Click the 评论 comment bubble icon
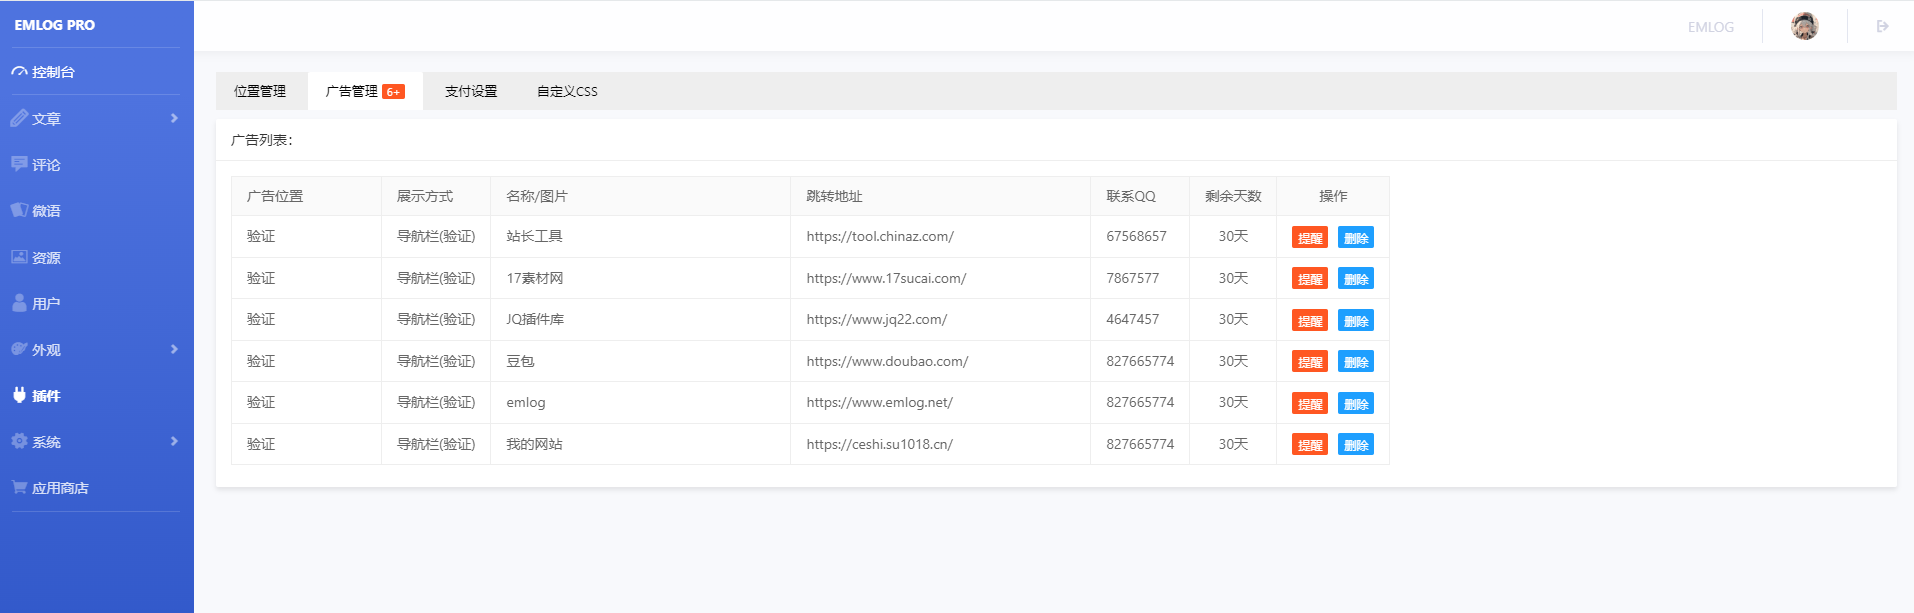 tap(19, 164)
